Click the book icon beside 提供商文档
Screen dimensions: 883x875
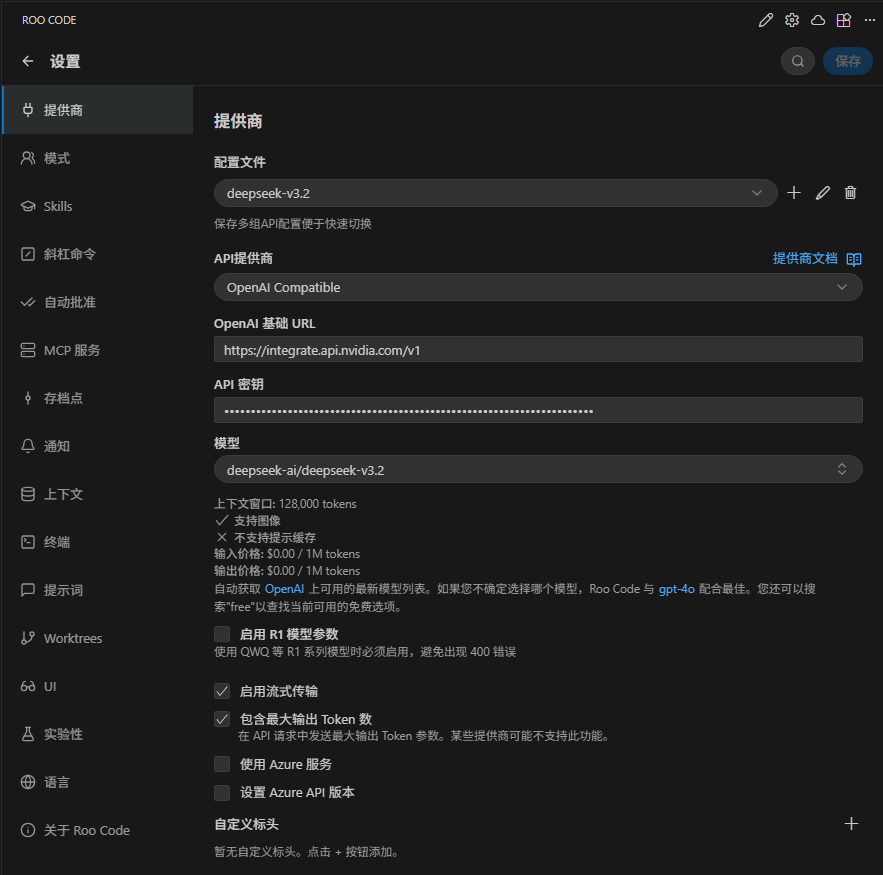pyautogui.click(x=854, y=259)
